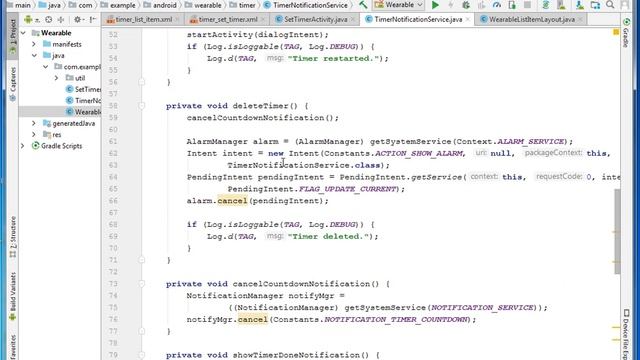Fold the deleteTimer method at line 58
This screenshot has height=360, width=640.
pyautogui.click(x=142, y=106)
